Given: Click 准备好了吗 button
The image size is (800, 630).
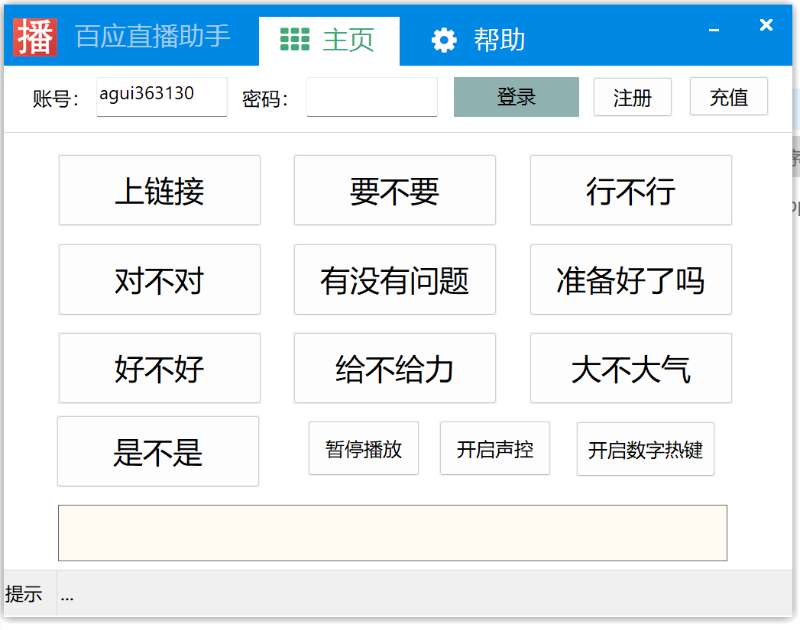Looking at the screenshot, I should click(x=631, y=280).
